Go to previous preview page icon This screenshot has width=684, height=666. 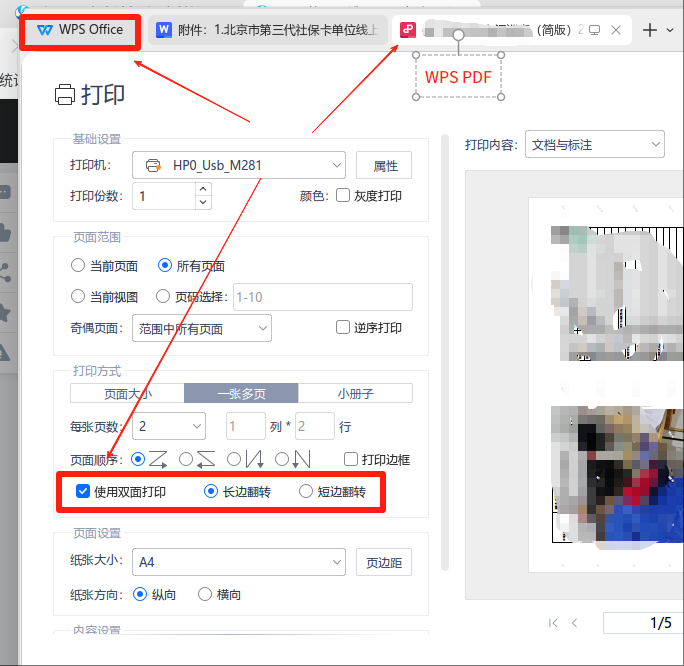click(x=575, y=623)
